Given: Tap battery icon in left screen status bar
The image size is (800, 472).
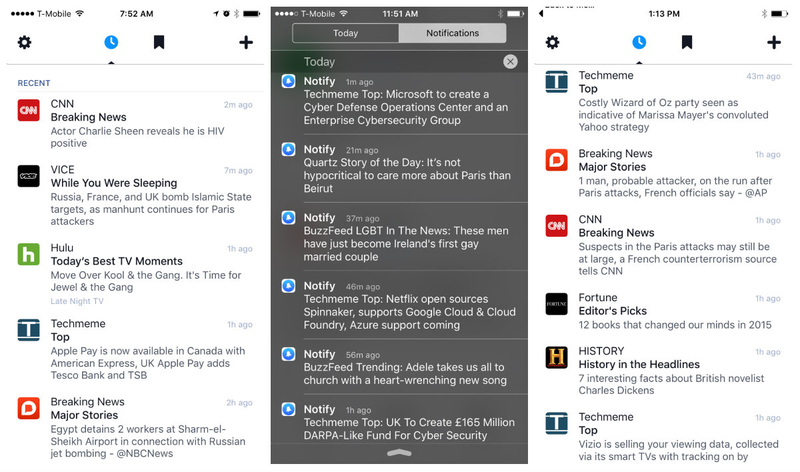Looking at the screenshot, I should pos(252,14).
